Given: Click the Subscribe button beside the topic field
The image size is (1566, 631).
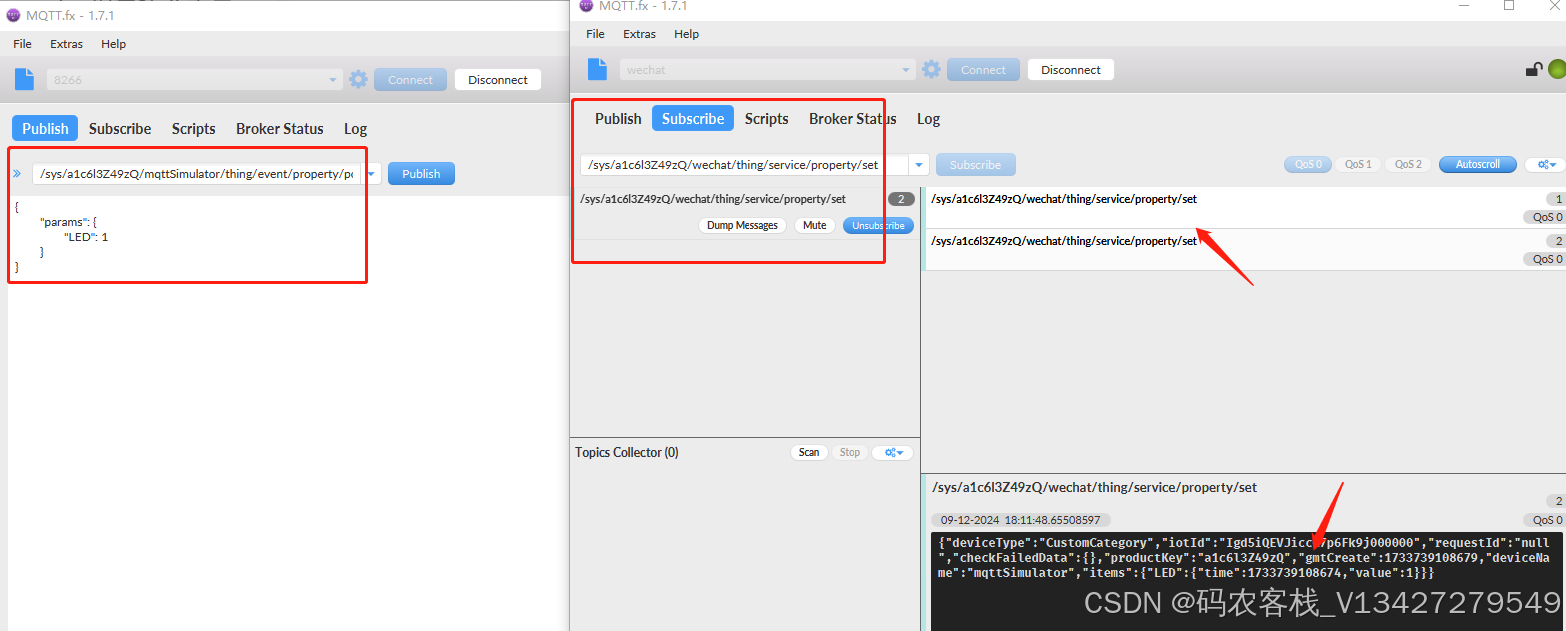Looking at the screenshot, I should [975, 164].
